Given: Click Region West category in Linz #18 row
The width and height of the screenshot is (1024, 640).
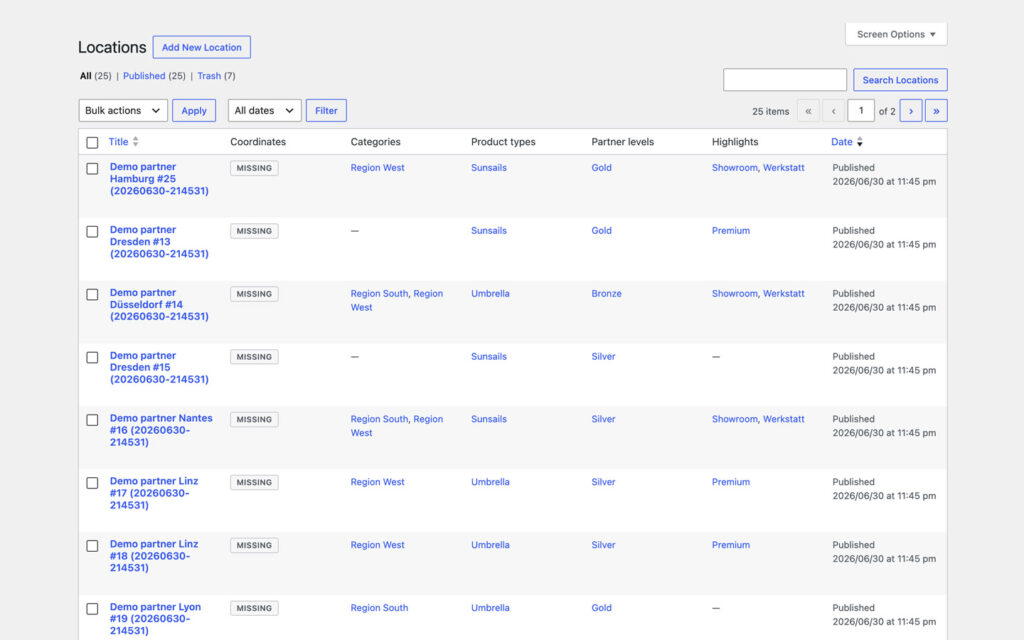Looking at the screenshot, I should 377,545.
